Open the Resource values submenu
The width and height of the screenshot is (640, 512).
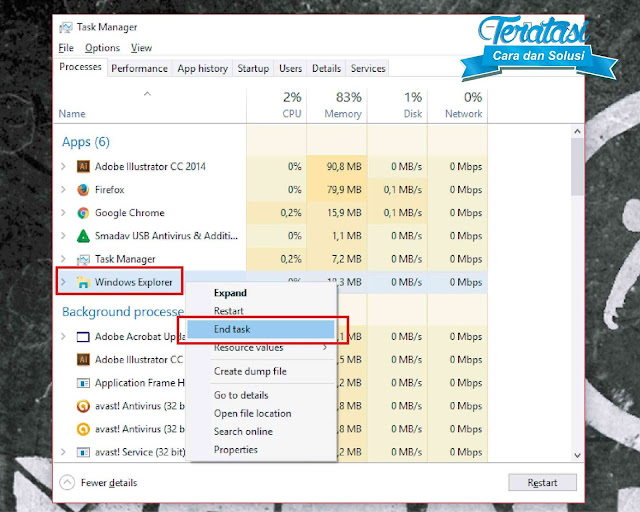261,348
